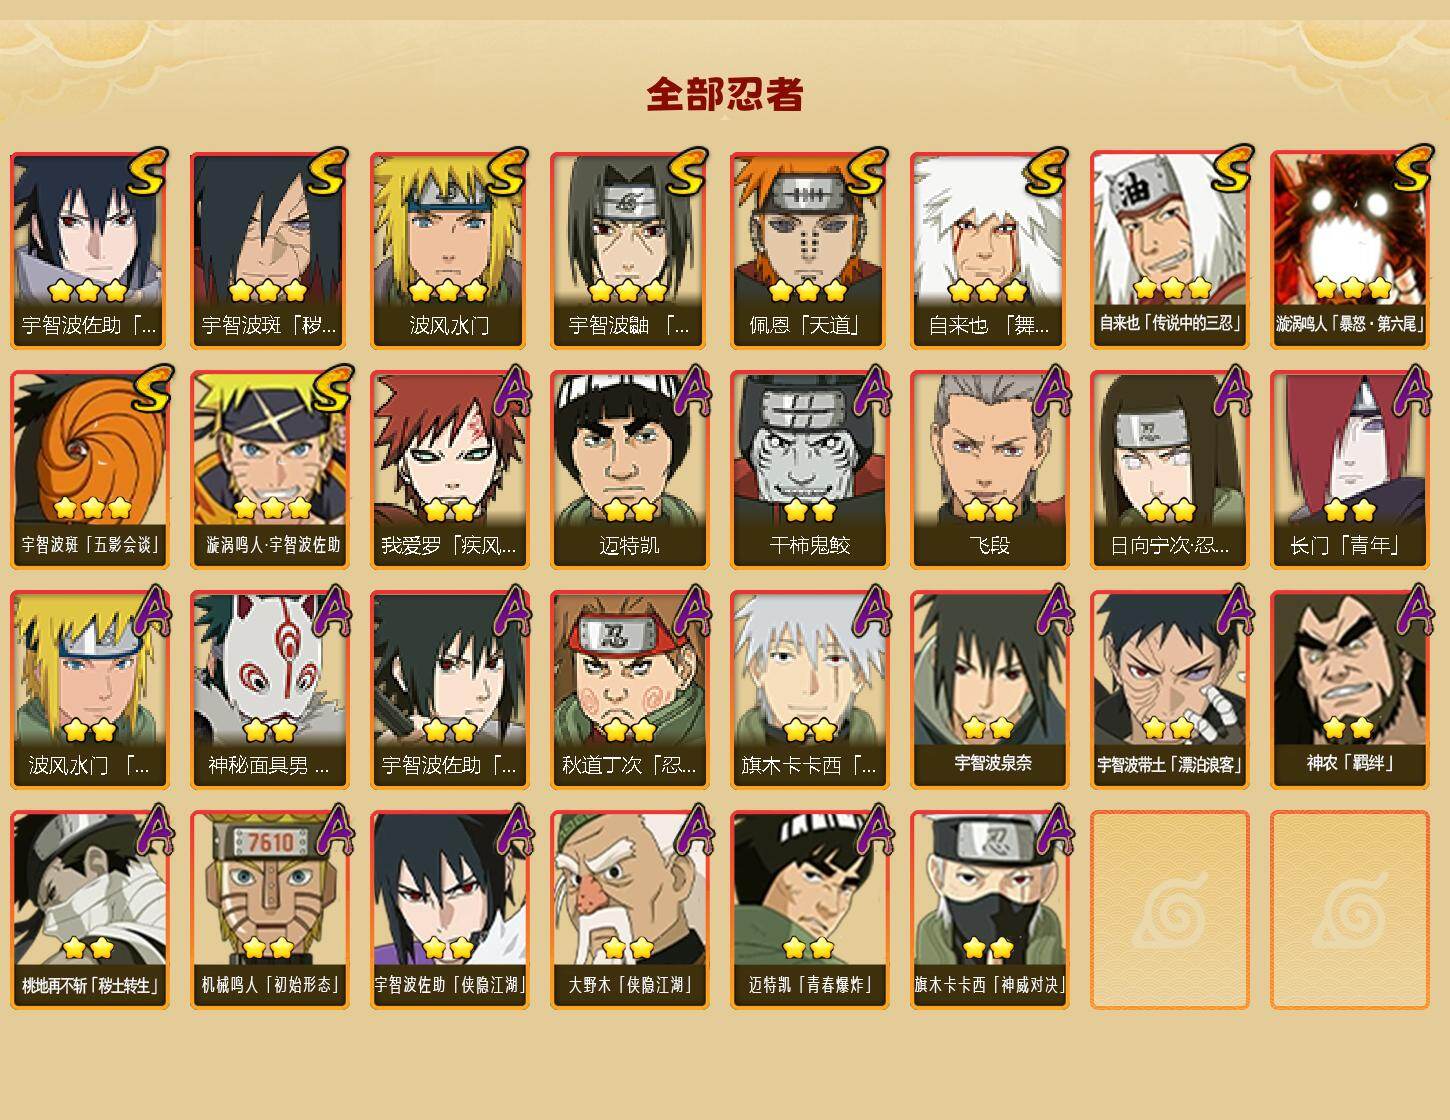The image size is (1450, 1120).
Task: Select the 干柿鬼鲛 ninja card
Action: point(810,470)
